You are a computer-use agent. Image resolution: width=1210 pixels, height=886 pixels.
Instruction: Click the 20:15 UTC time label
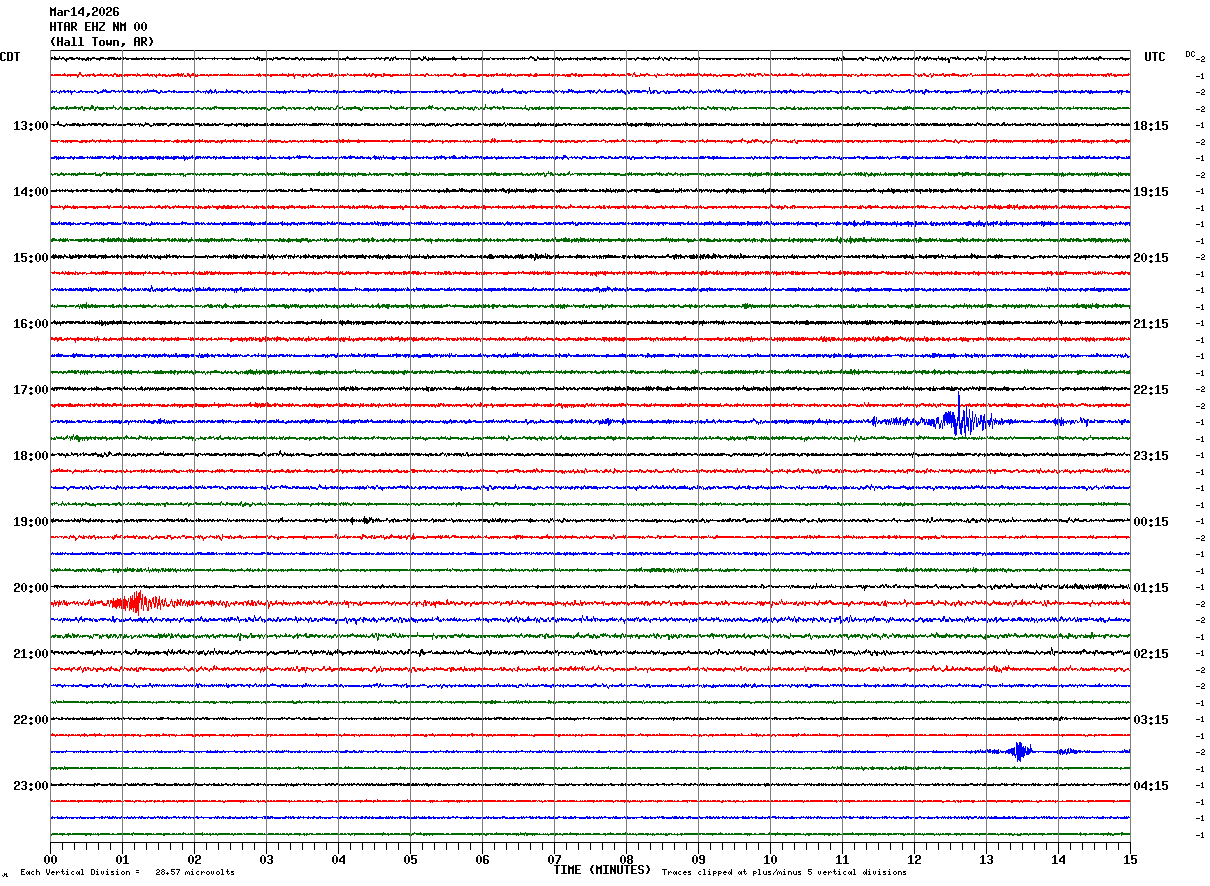[x=1151, y=258]
